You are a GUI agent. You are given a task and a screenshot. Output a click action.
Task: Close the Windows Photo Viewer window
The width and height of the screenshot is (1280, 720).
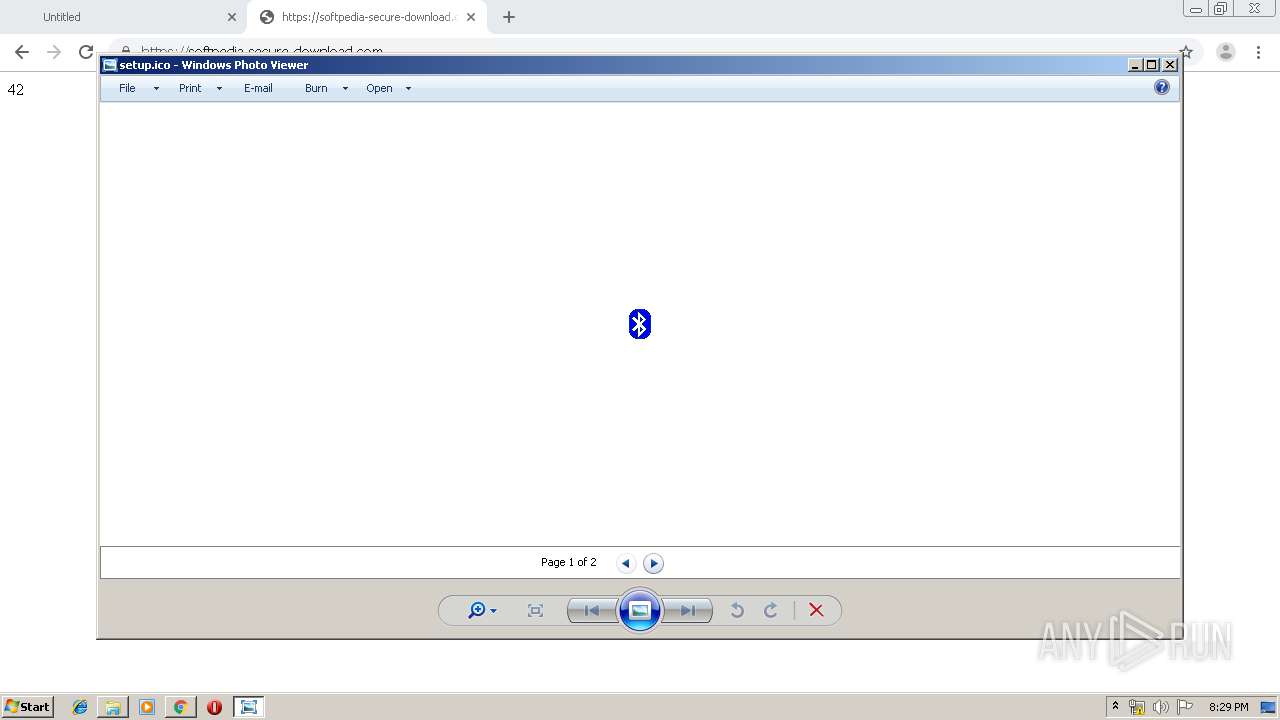coord(1169,65)
